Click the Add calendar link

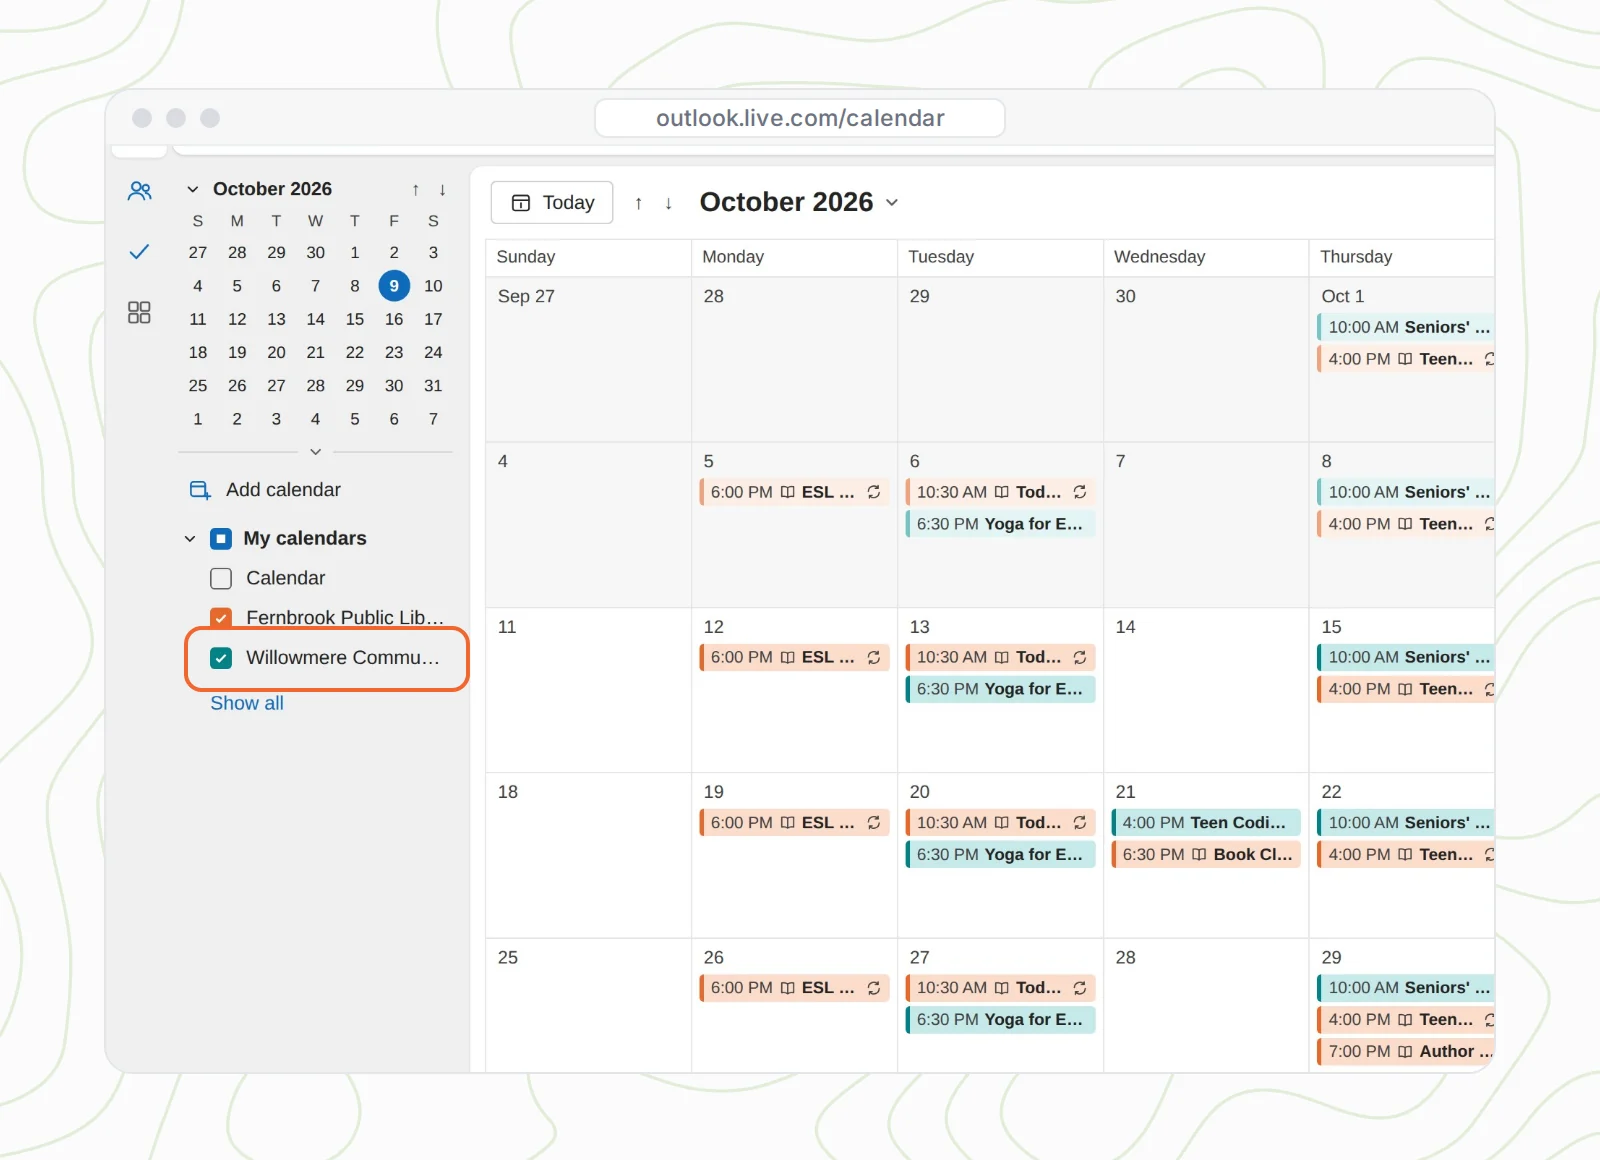pos(283,490)
